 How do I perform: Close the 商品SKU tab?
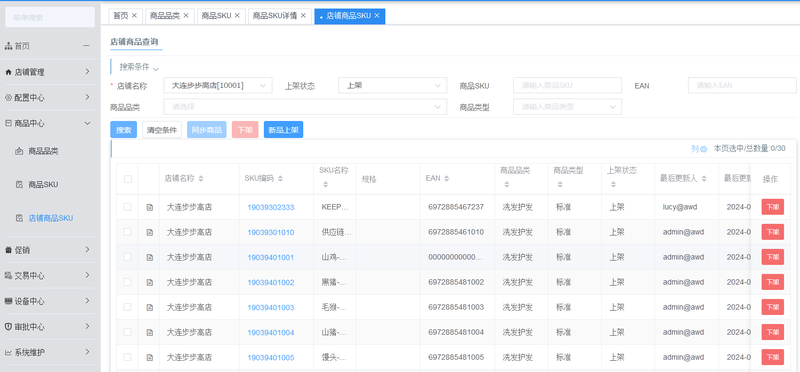[237, 16]
